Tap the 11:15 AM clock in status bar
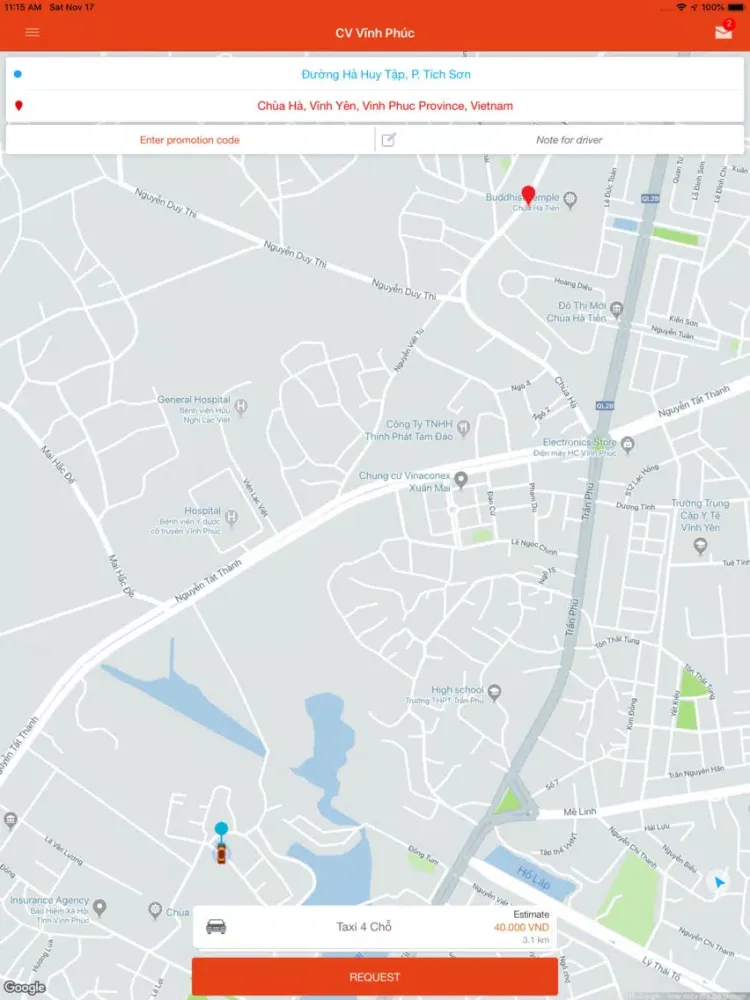 point(23,7)
